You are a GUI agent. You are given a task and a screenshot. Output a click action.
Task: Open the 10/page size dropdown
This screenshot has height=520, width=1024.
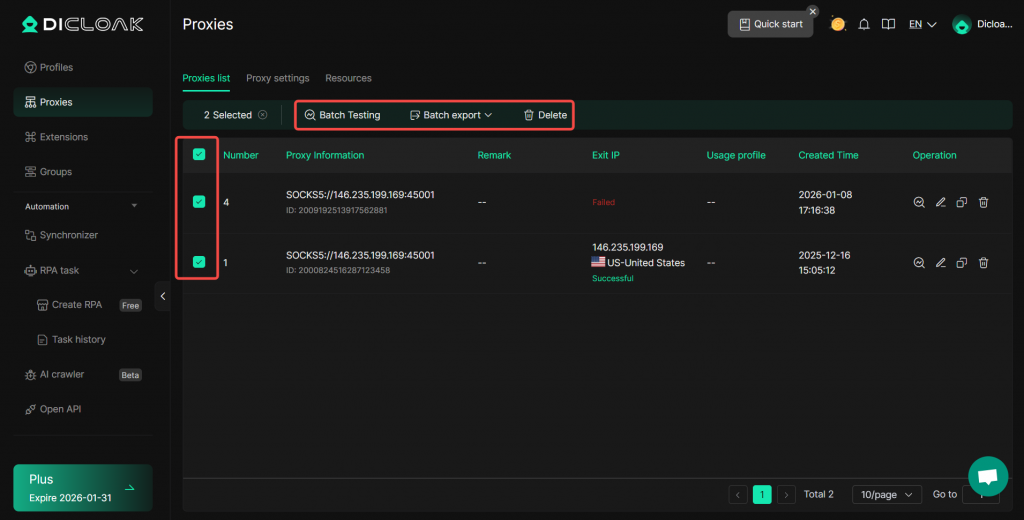pos(886,494)
